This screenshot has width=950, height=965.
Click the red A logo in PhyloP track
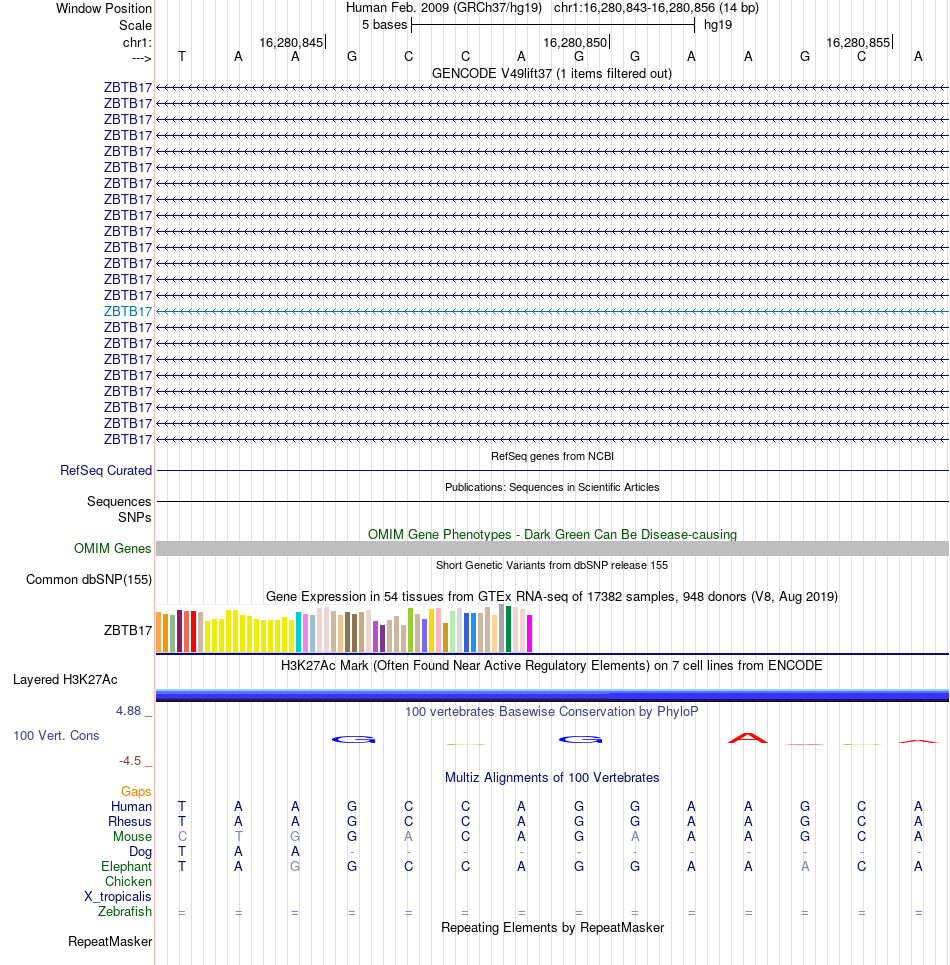coord(748,738)
